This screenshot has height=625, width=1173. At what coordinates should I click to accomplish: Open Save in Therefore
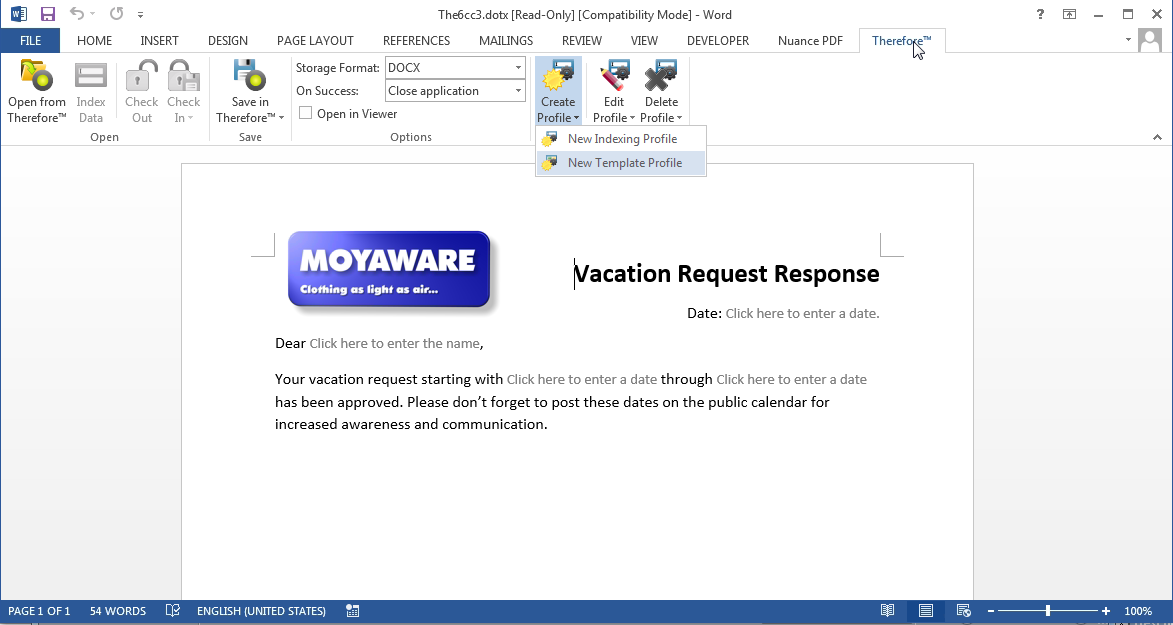point(249,90)
